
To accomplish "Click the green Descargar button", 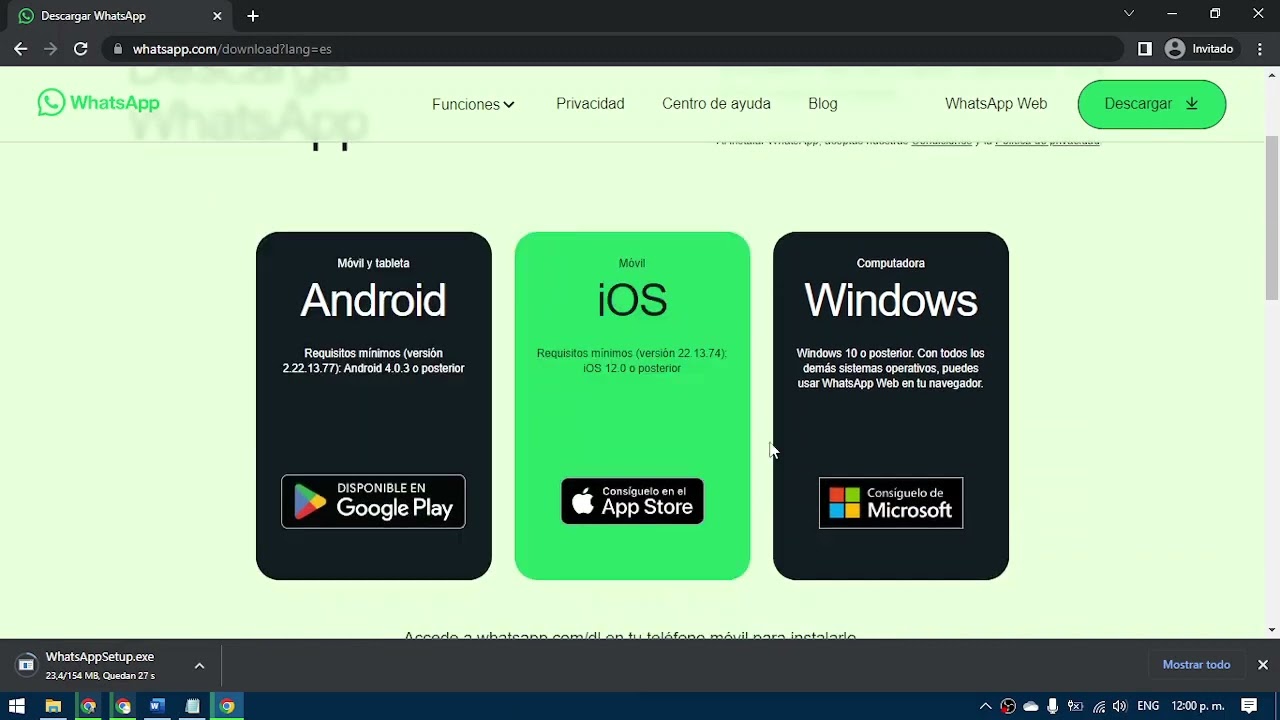I will 1152,104.
